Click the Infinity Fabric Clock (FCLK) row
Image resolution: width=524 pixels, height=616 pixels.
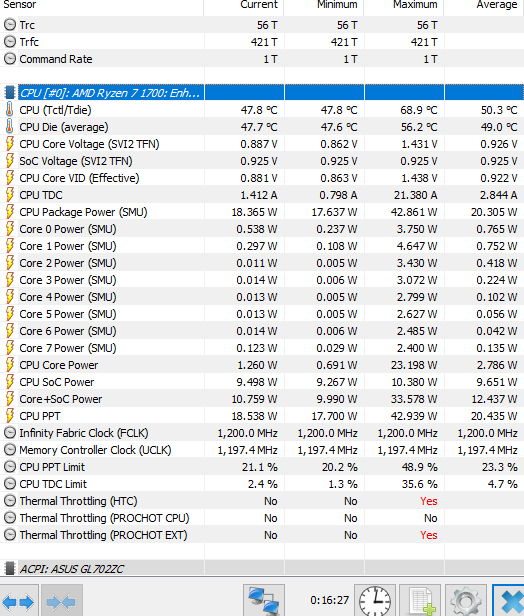pyautogui.click(x=262, y=433)
